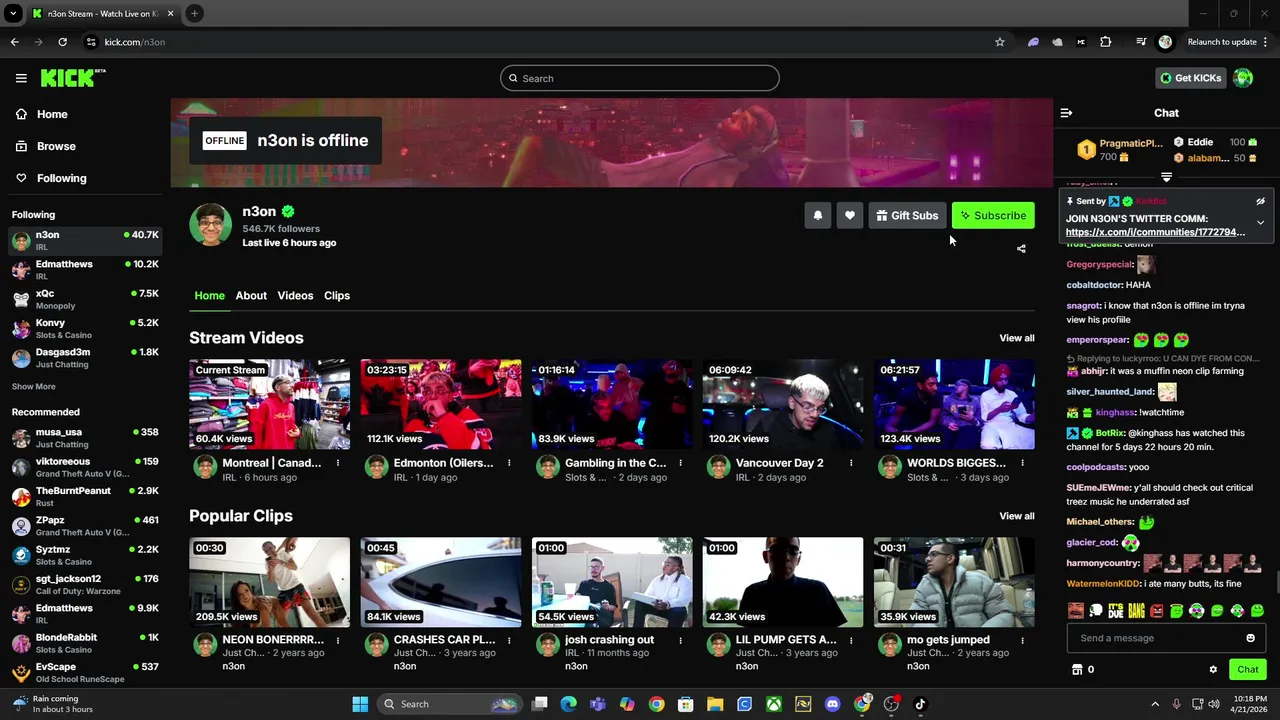
Task: Select the About tab
Action: [251, 295]
